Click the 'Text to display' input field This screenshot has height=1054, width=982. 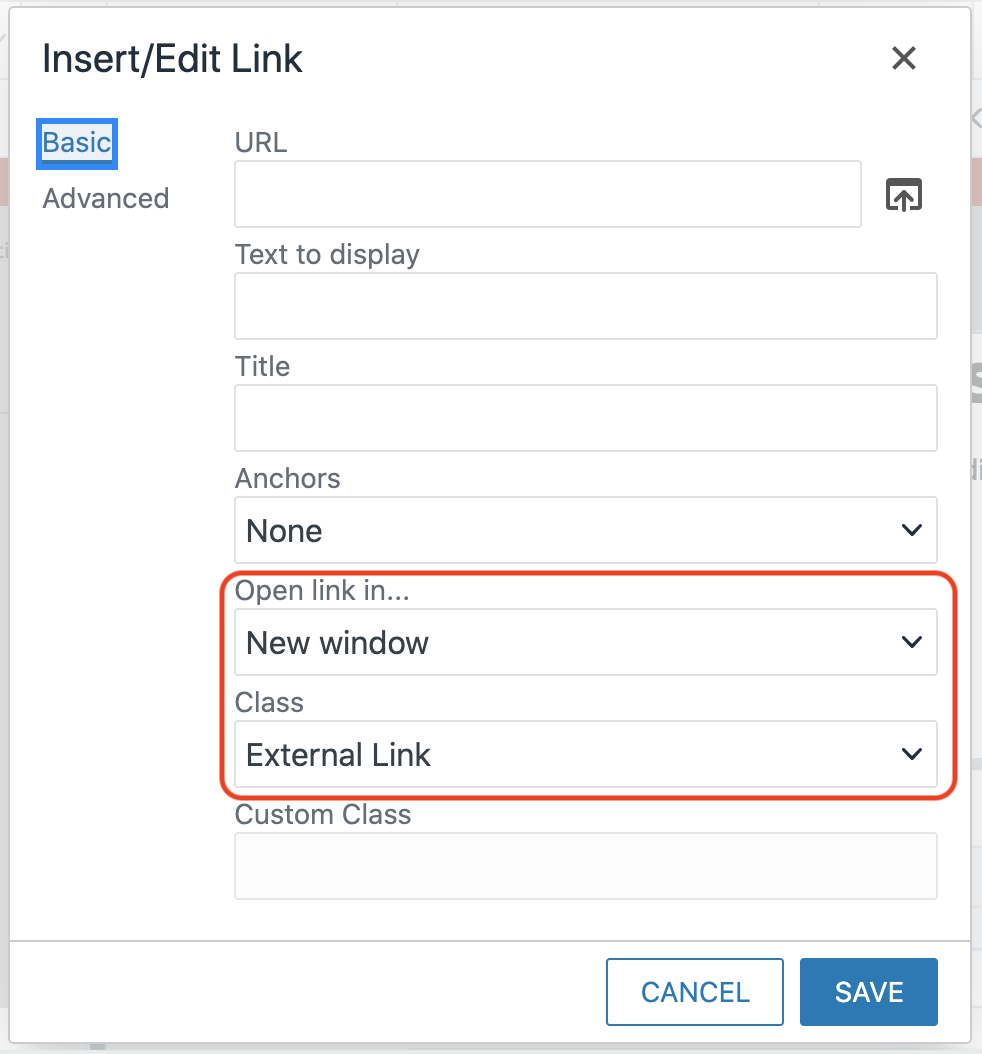586,306
